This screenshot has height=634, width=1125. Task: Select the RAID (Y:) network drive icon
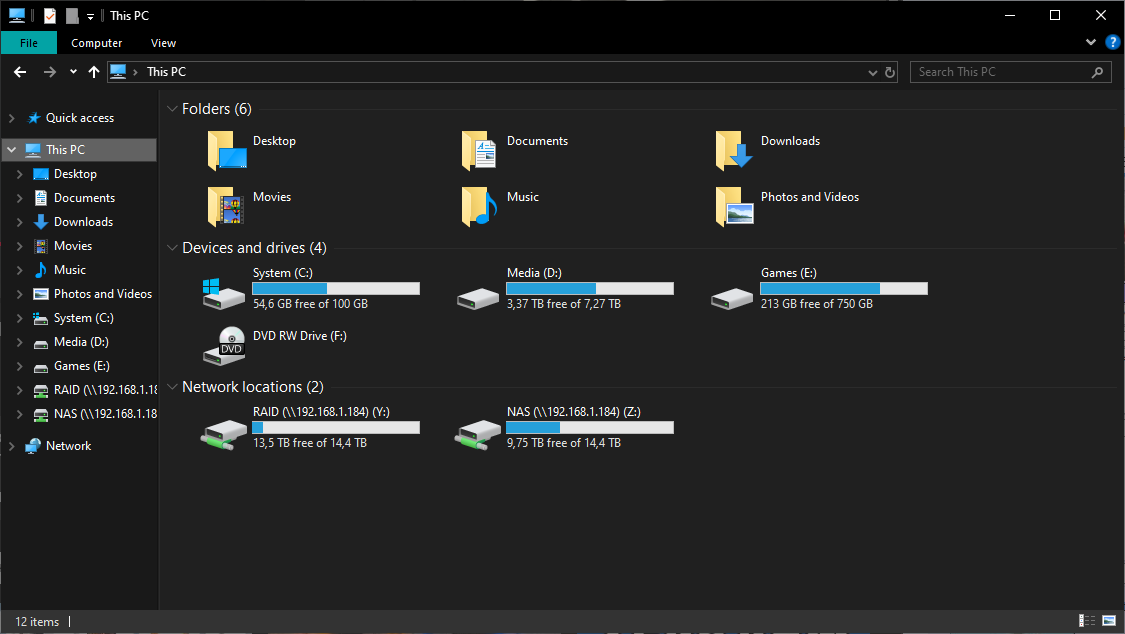pyautogui.click(x=224, y=435)
